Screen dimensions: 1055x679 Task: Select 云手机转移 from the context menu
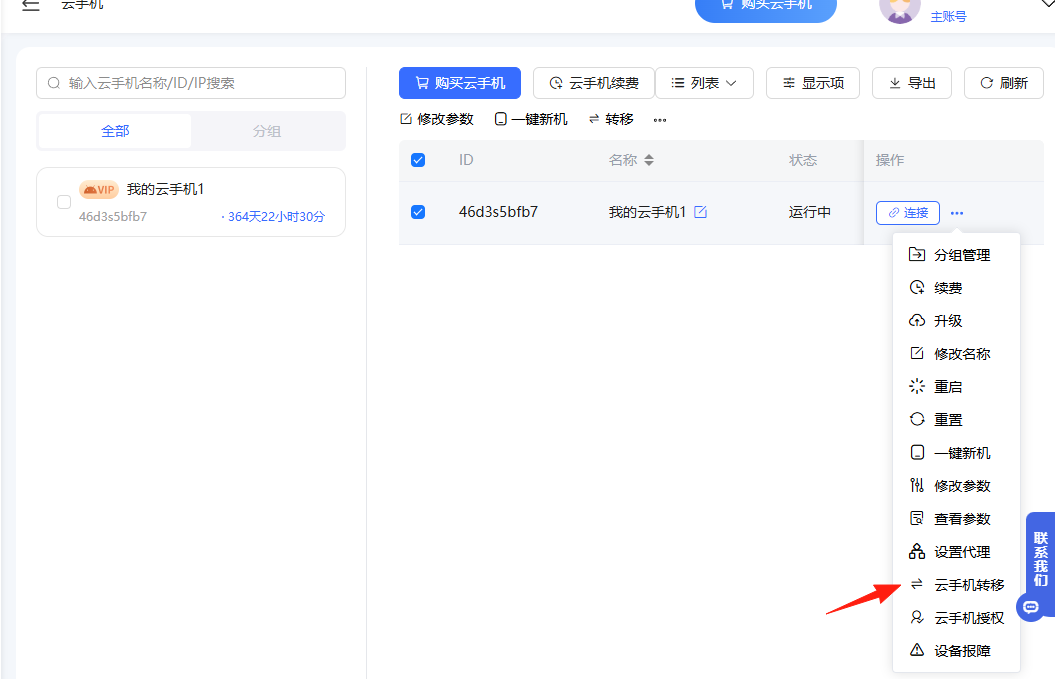pyautogui.click(x=968, y=585)
